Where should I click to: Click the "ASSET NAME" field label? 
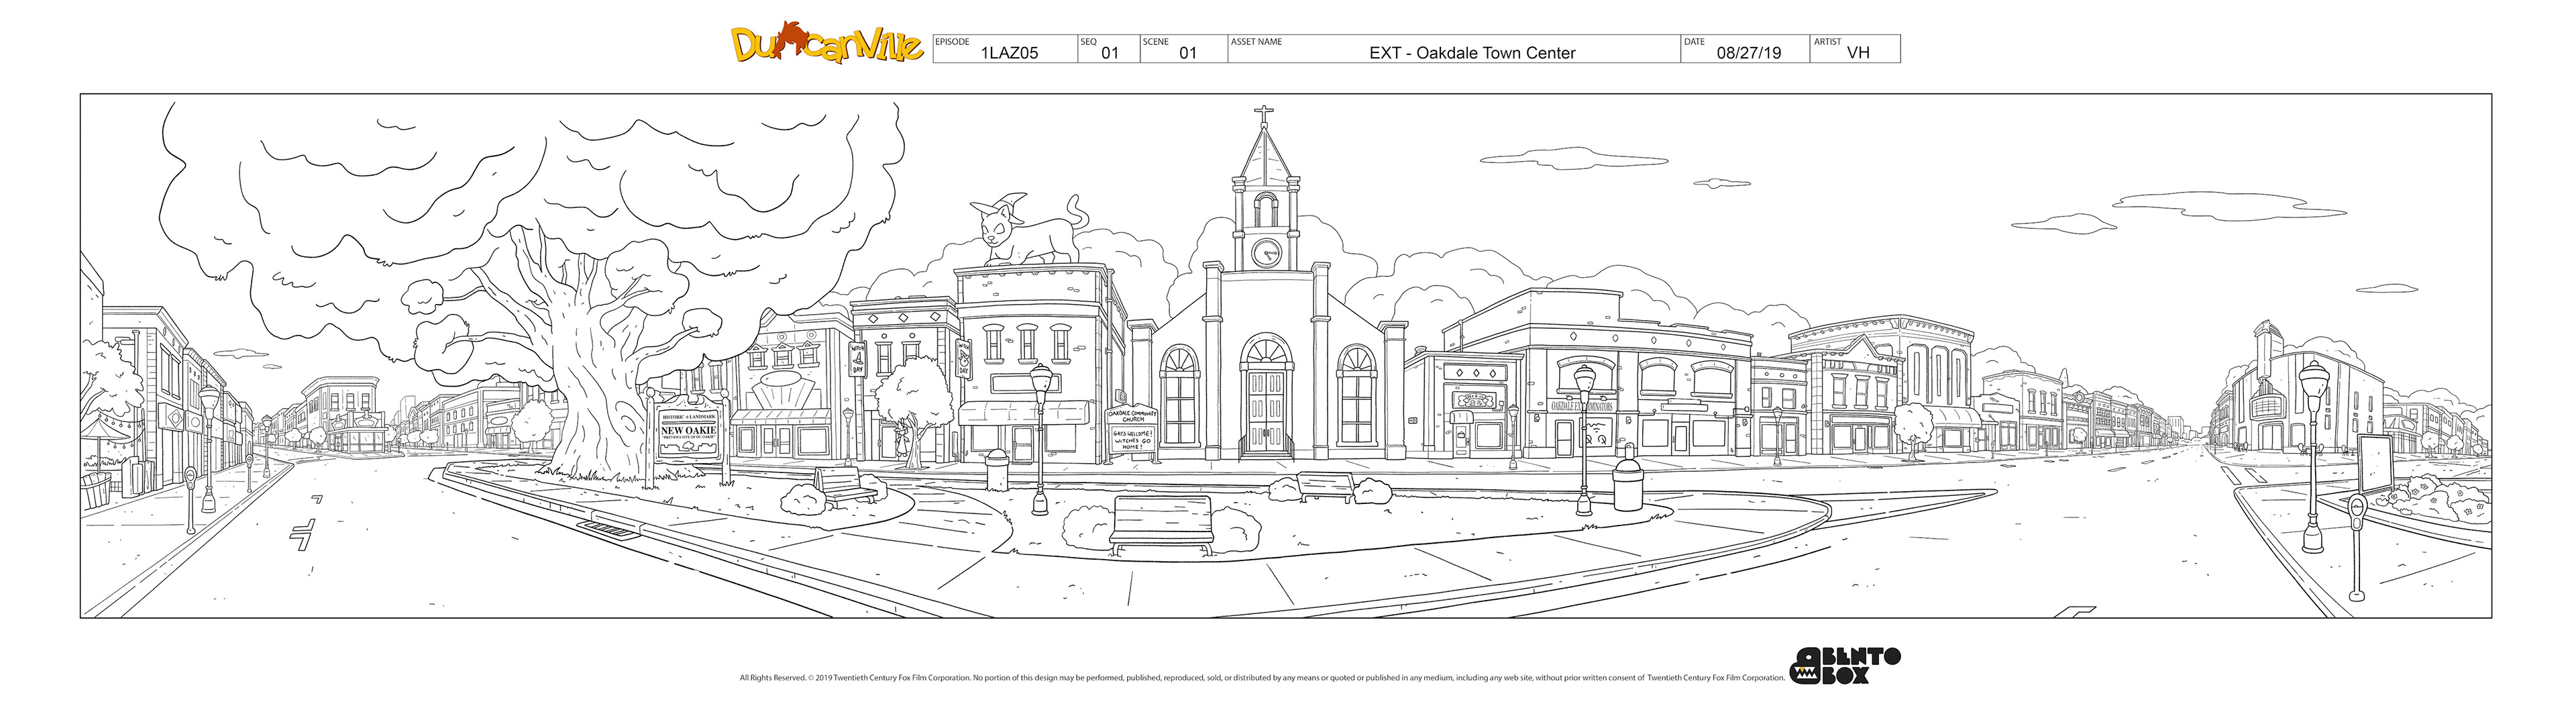click(1256, 42)
